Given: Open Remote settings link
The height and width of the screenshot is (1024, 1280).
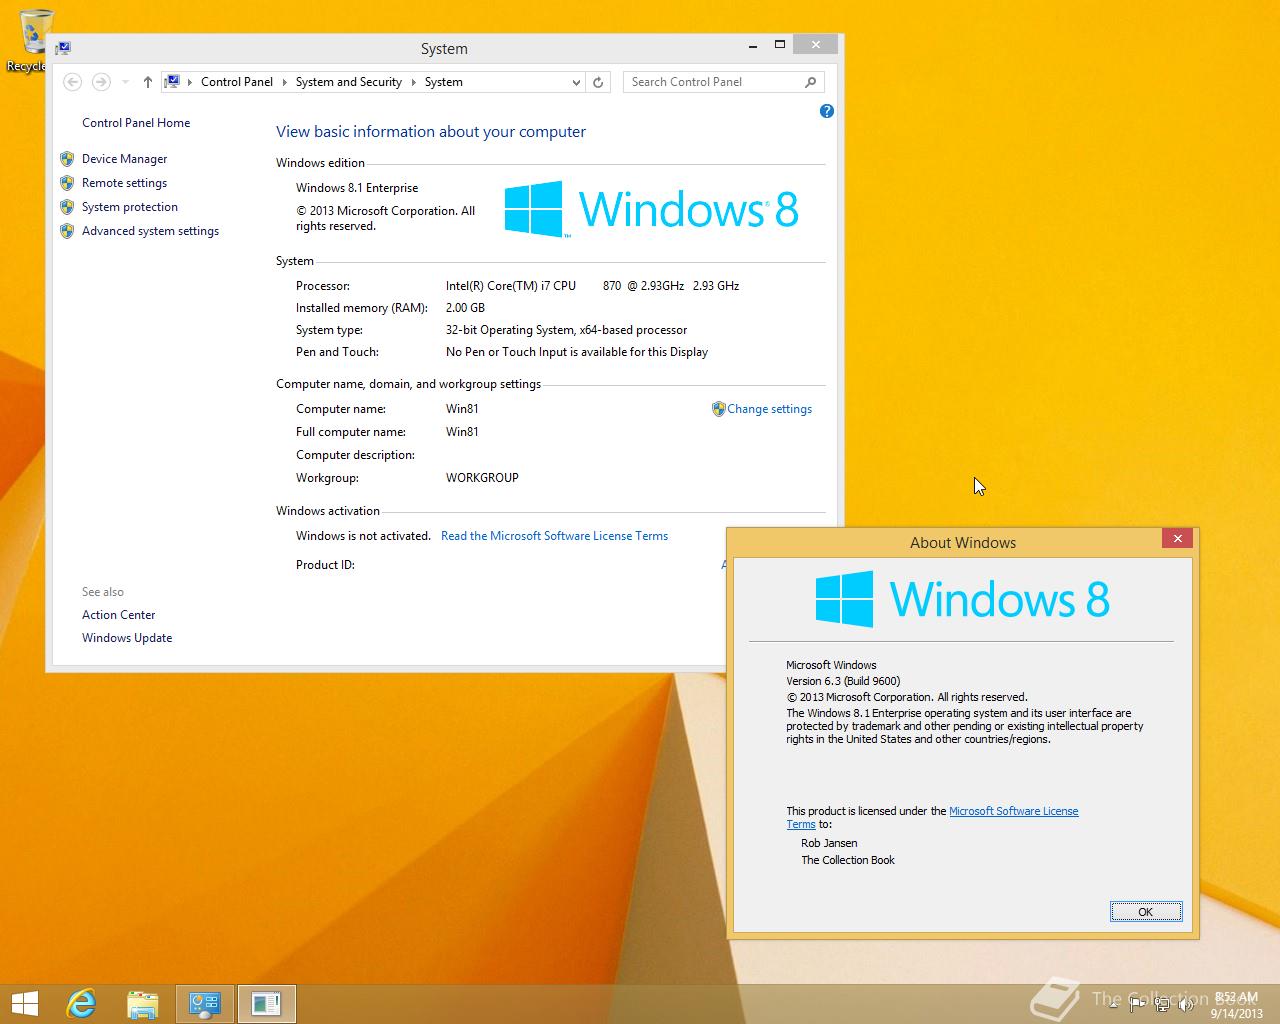Looking at the screenshot, I should point(124,183).
